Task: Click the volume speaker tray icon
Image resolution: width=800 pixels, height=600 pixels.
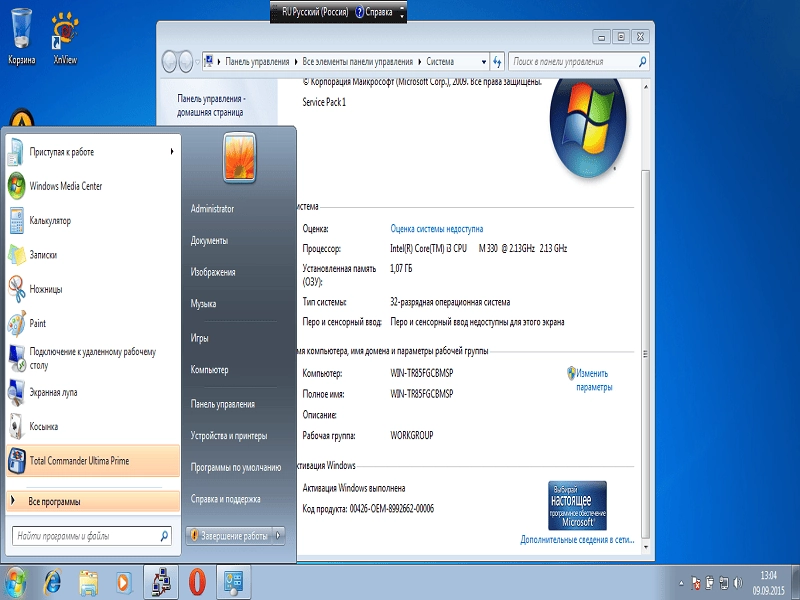Action: (x=738, y=583)
